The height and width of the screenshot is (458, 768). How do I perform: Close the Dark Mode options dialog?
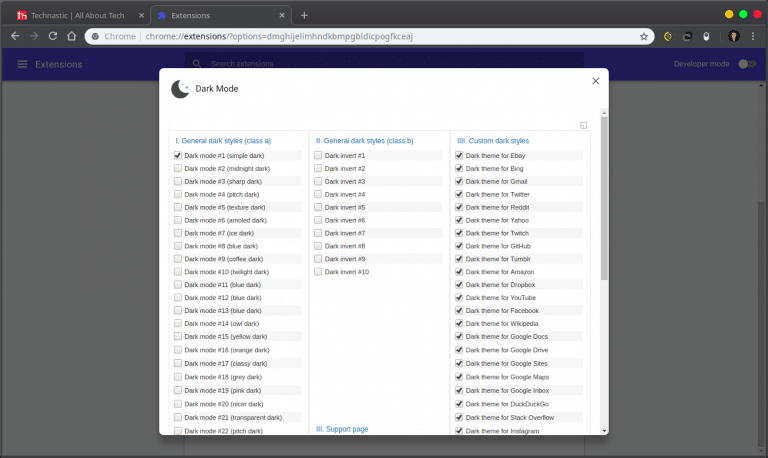596,81
